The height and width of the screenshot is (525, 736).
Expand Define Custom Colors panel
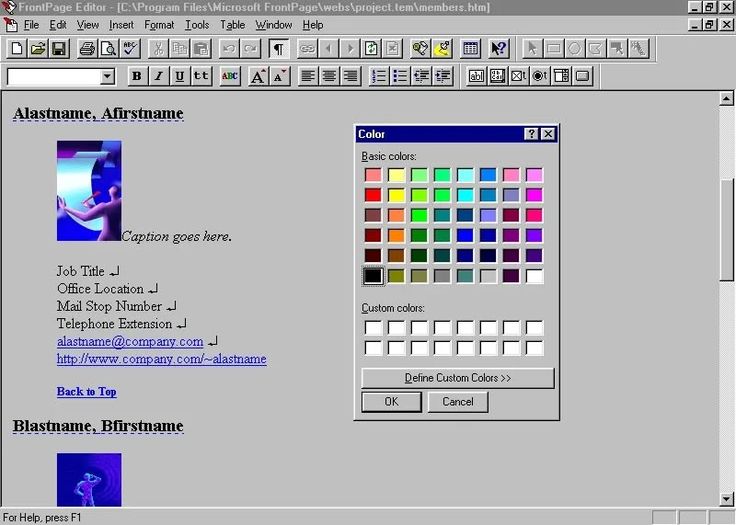pyautogui.click(x=457, y=378)
